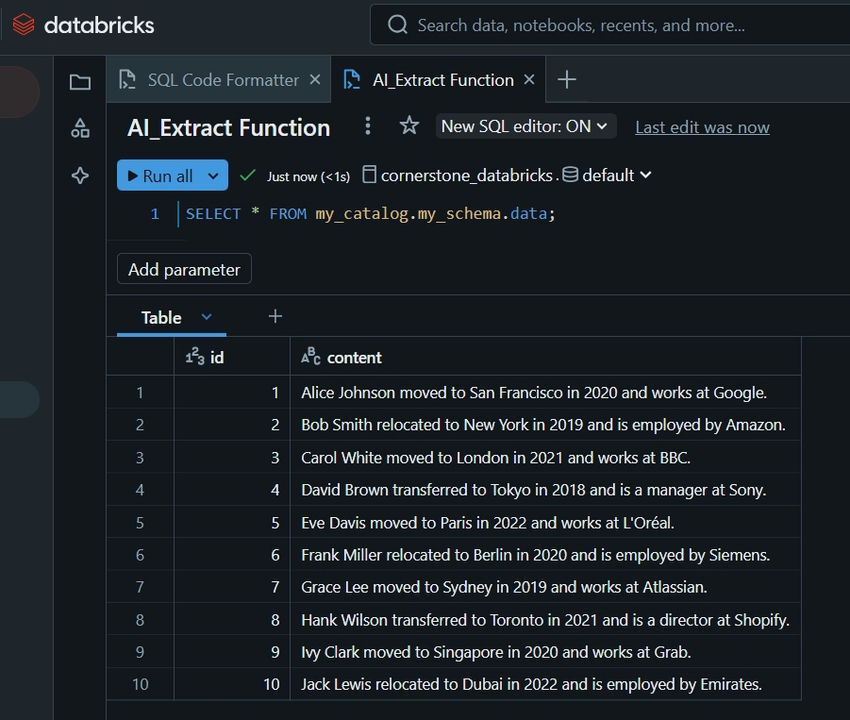This screenshot has height=720, width=850.
Task: Close the AI_Extract Function tab
Action: (x=529, y=80)
